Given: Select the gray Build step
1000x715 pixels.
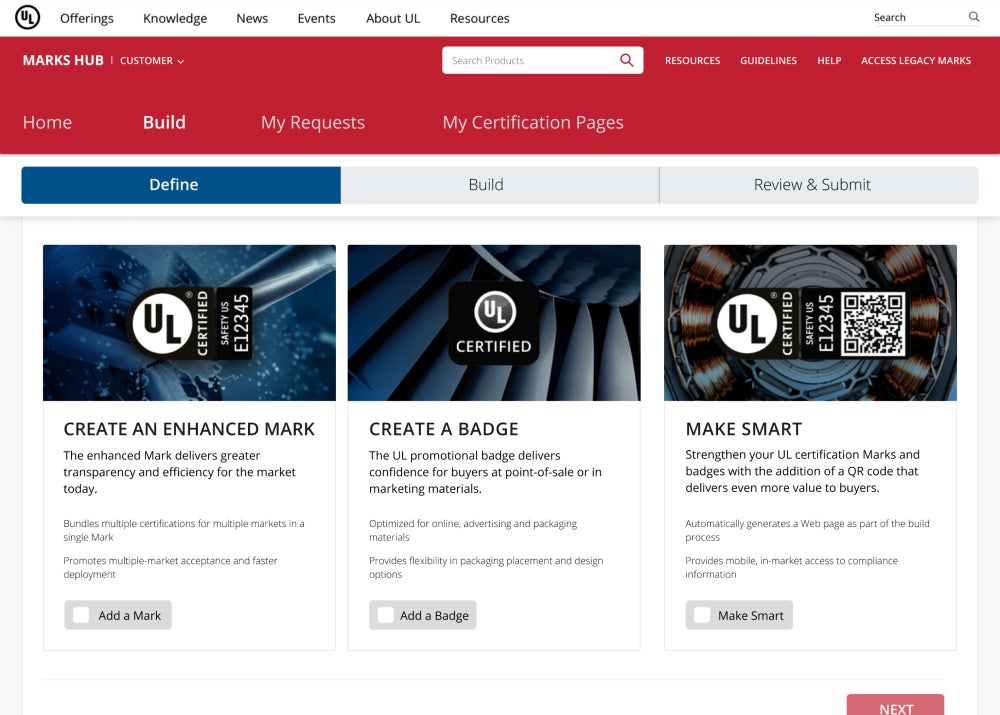Looking at the screenshot, I should tap(500, 185).
